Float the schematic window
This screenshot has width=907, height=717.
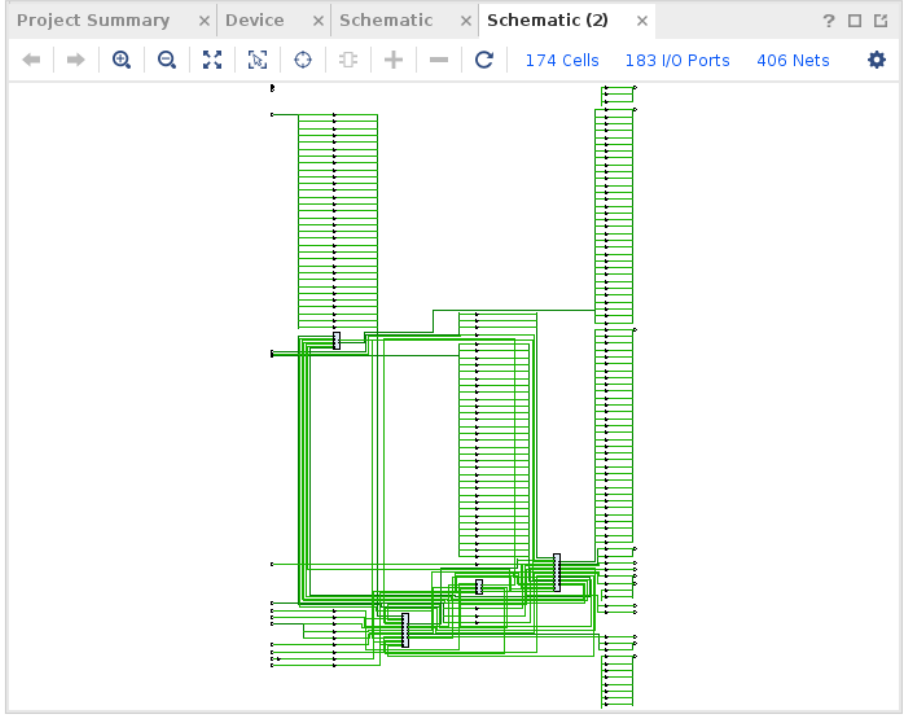point(880,21)
